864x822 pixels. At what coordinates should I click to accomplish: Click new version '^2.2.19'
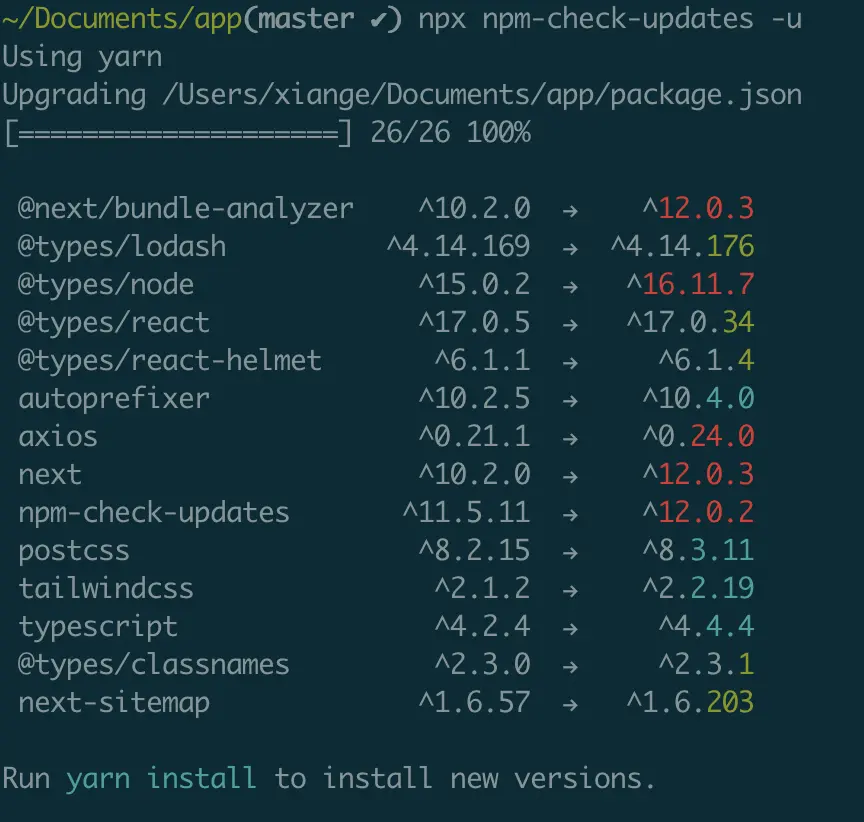click(698, 590)
